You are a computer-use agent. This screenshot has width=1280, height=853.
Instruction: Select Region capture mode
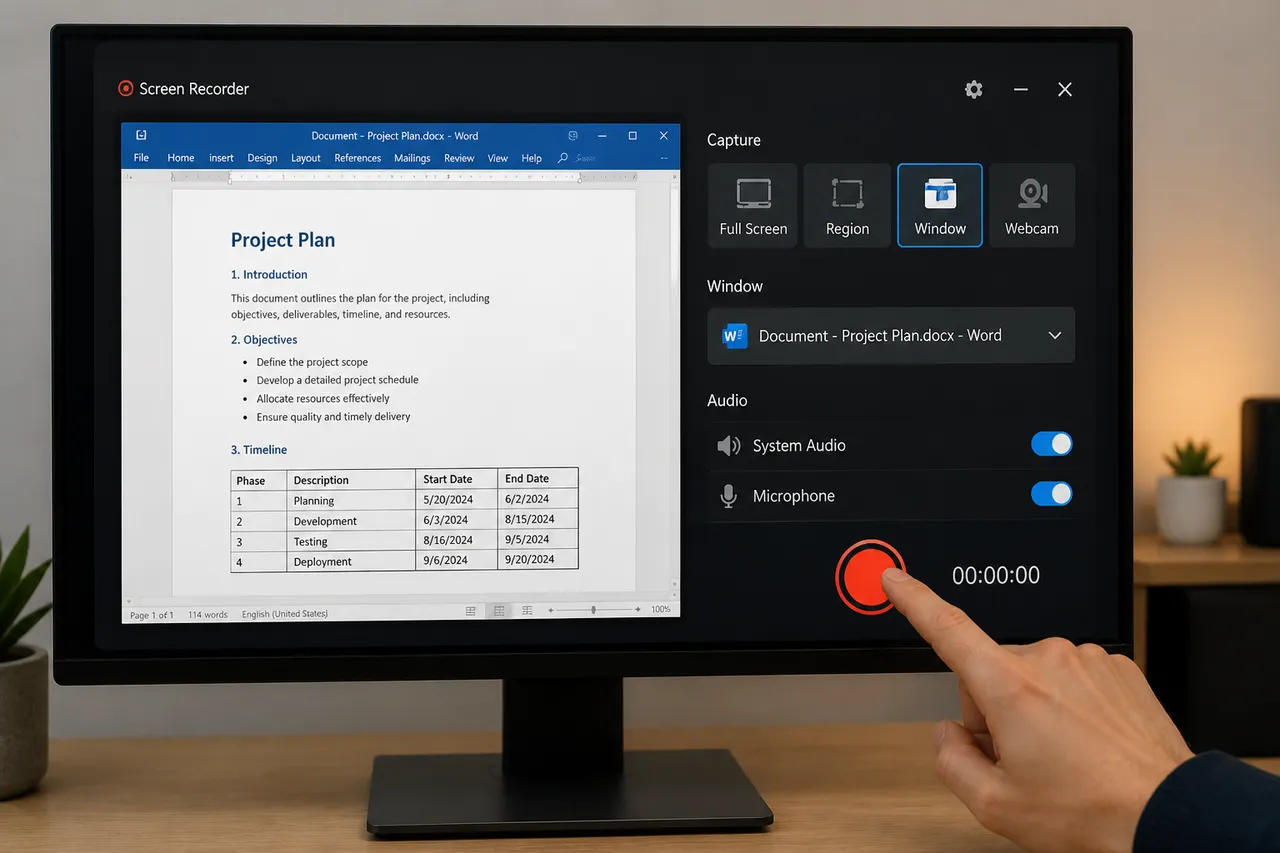click(x=847, y=206)
